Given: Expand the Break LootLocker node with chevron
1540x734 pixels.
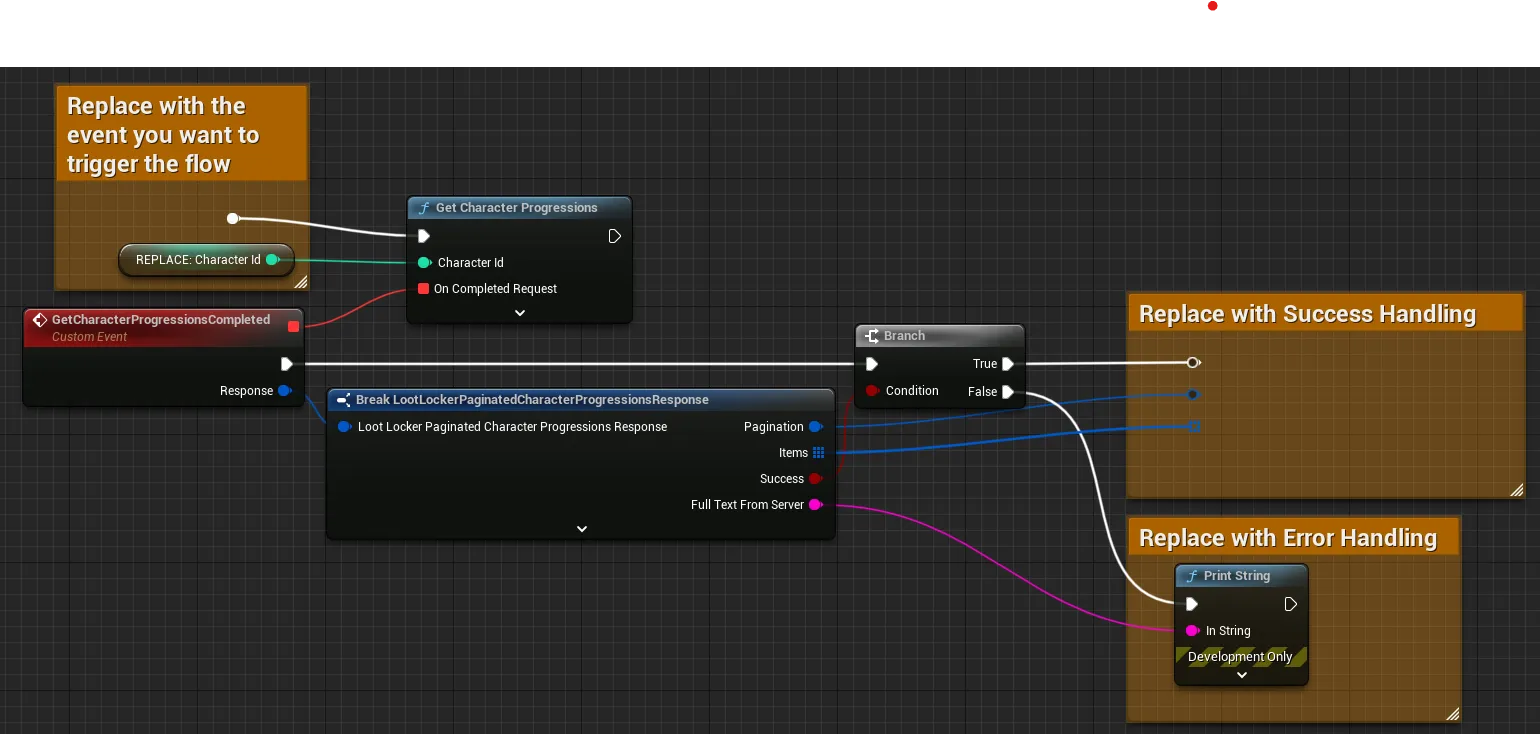Looking at the screenshot, I should click(582, 529).
